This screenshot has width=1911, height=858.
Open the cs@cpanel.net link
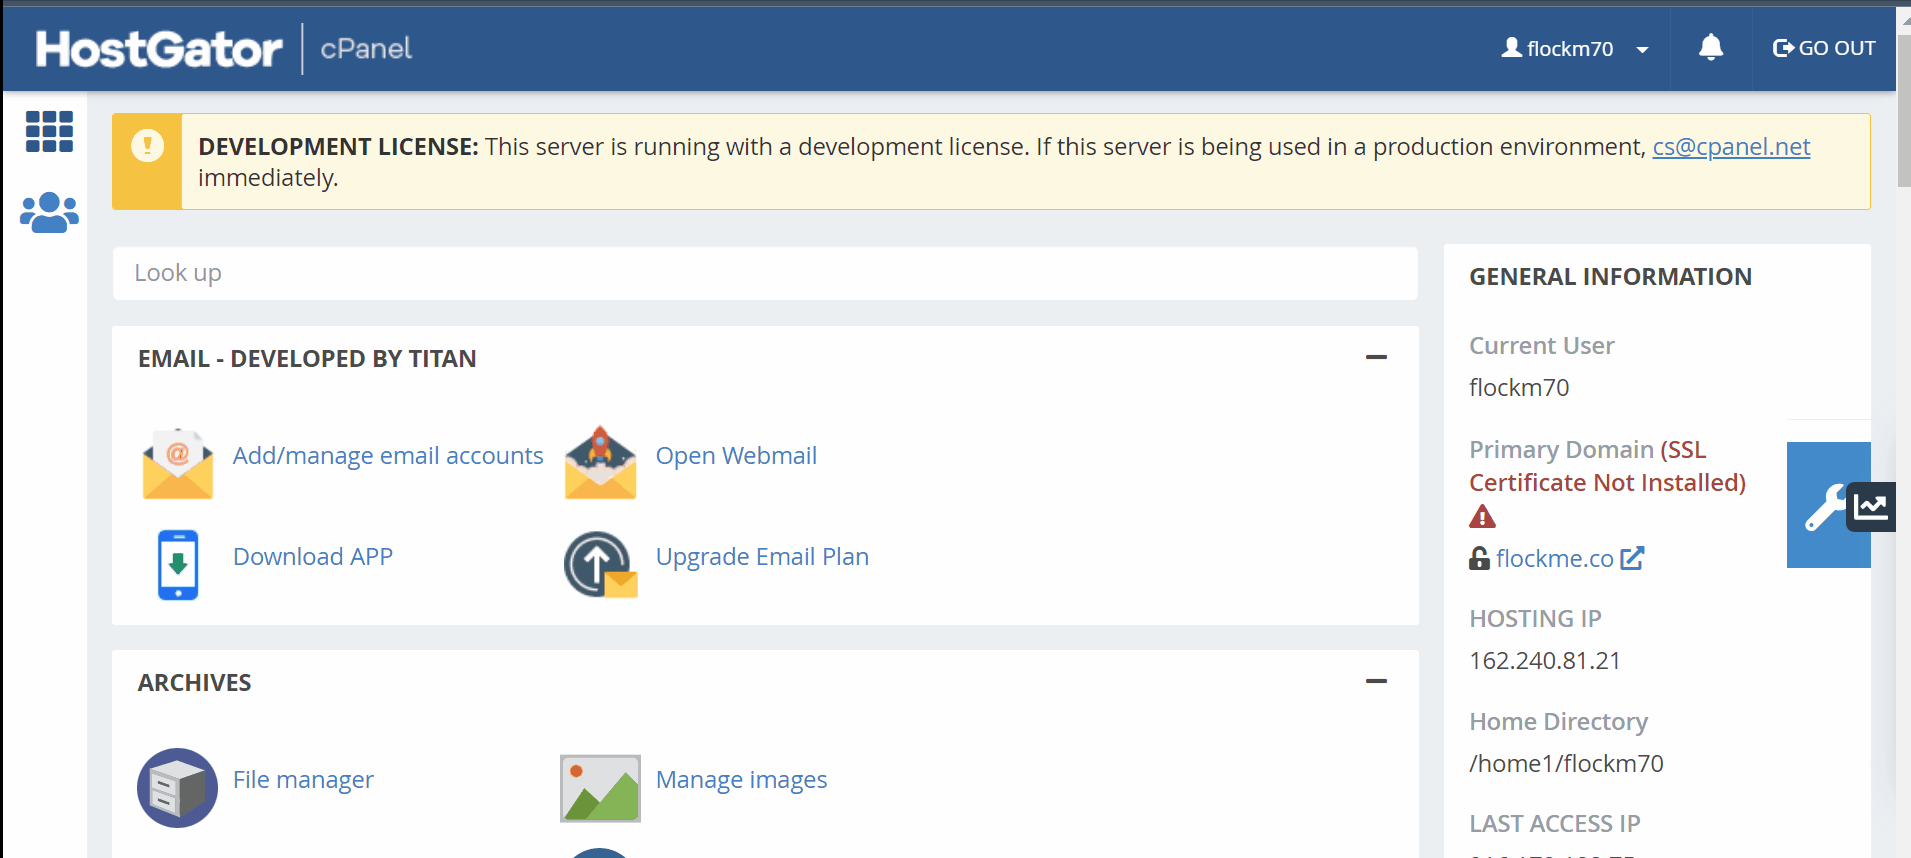pyautogui.click(x=1731, y=147)
